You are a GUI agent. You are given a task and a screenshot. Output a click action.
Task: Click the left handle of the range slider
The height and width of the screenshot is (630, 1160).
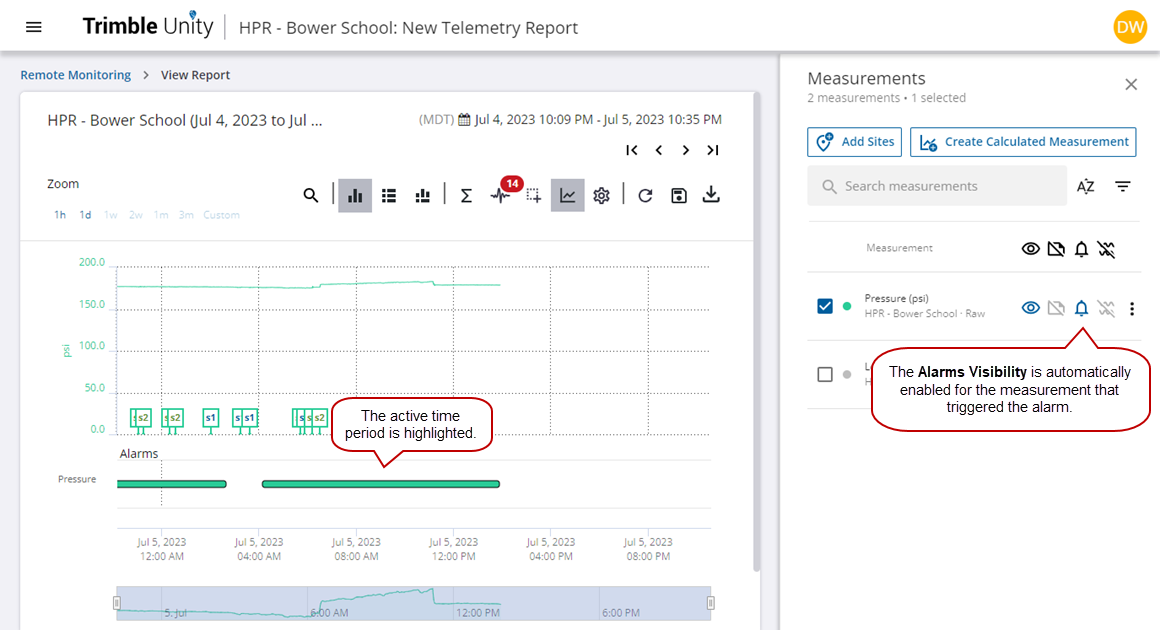pos(117,603)
